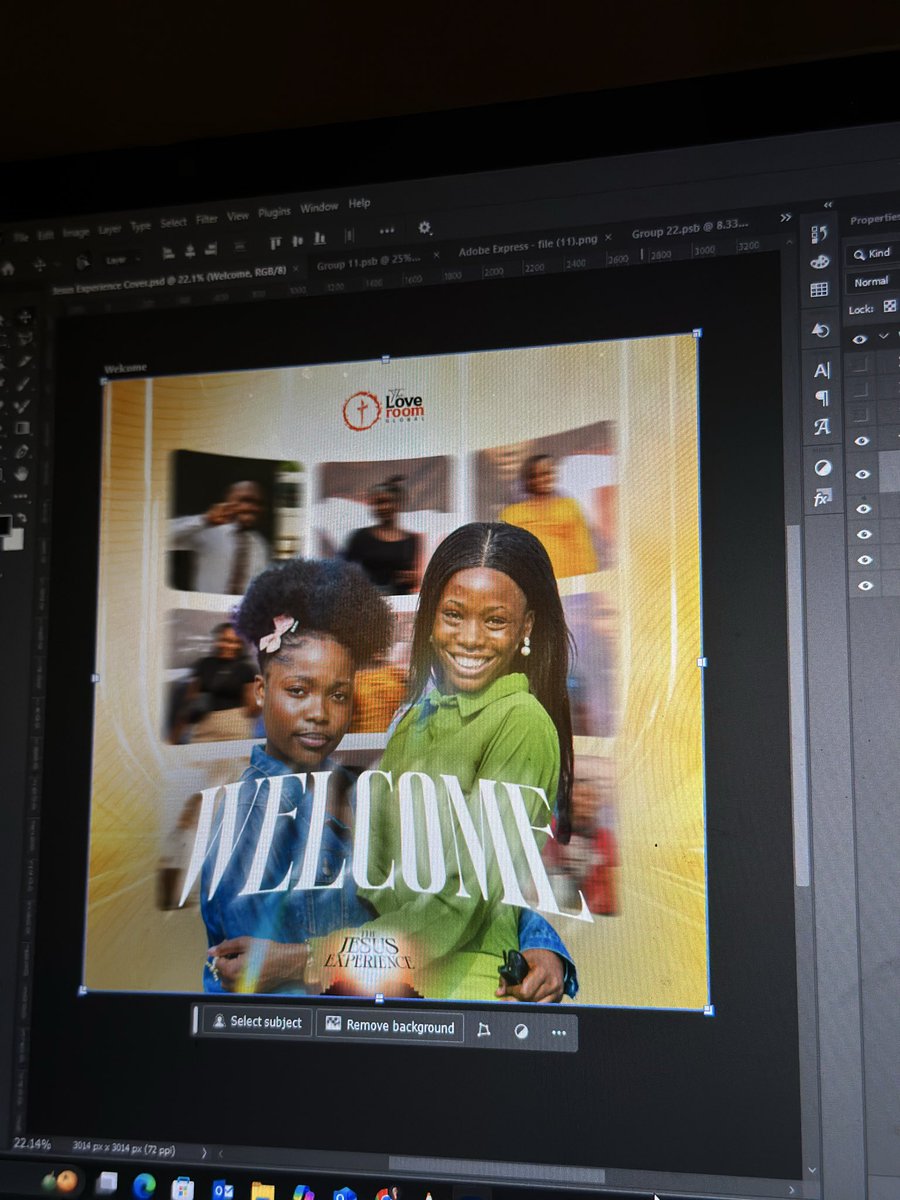This screenshot has width=900, height=1200.
Task: Click the half-circle mask icon in contextual bar
Action: (x=521, y=1031)
